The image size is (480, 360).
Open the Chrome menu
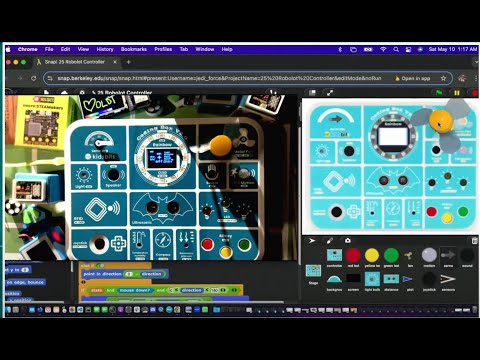pyautogui.click(x=28, y=49)
